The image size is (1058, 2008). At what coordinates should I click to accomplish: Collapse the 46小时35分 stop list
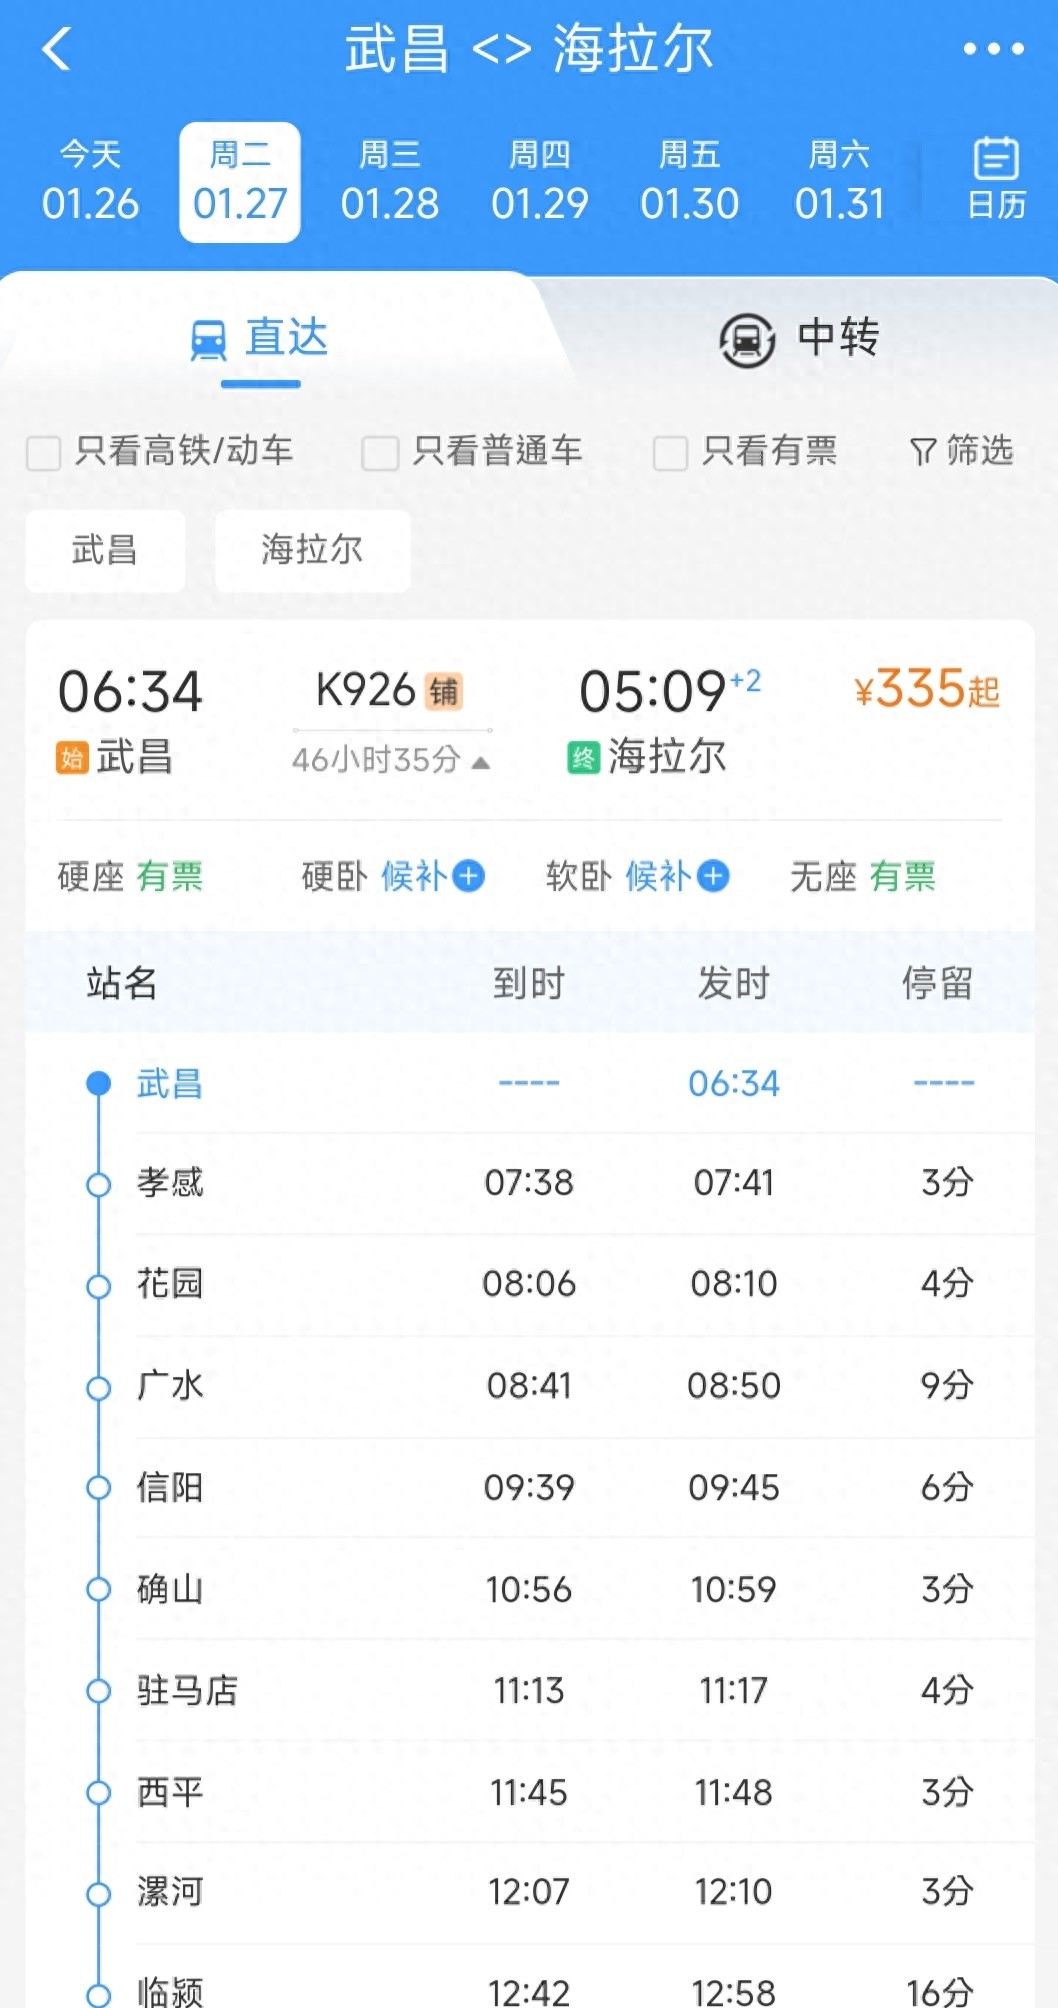391,761
